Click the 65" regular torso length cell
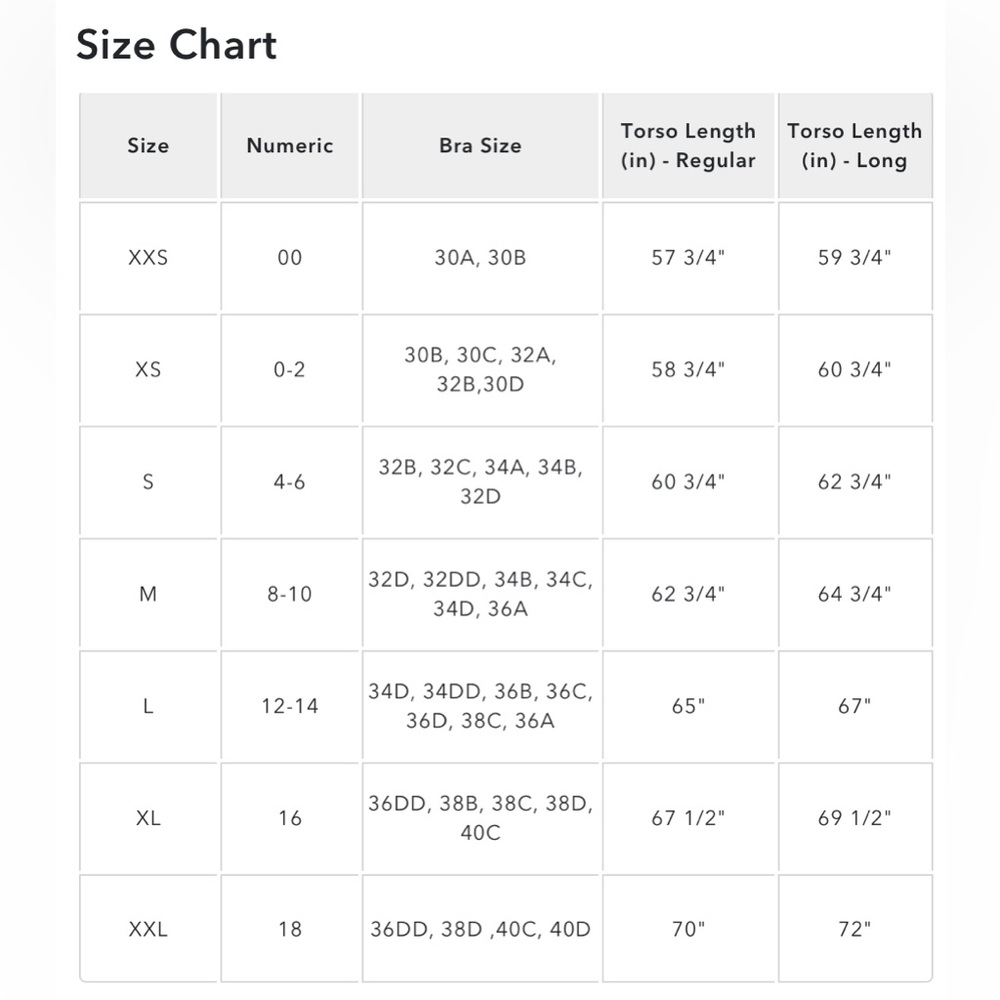The height and width of the screenshot is (1000, 1000). click(688, 705)
